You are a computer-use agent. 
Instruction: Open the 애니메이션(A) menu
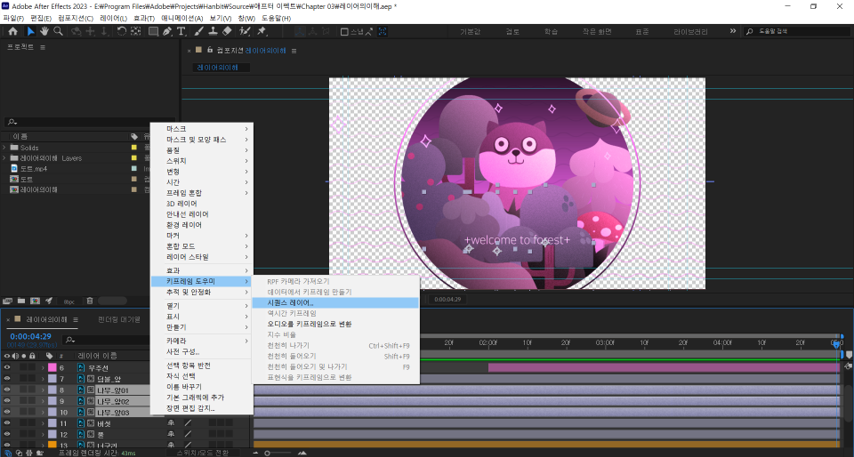click(x=182, y=18)
